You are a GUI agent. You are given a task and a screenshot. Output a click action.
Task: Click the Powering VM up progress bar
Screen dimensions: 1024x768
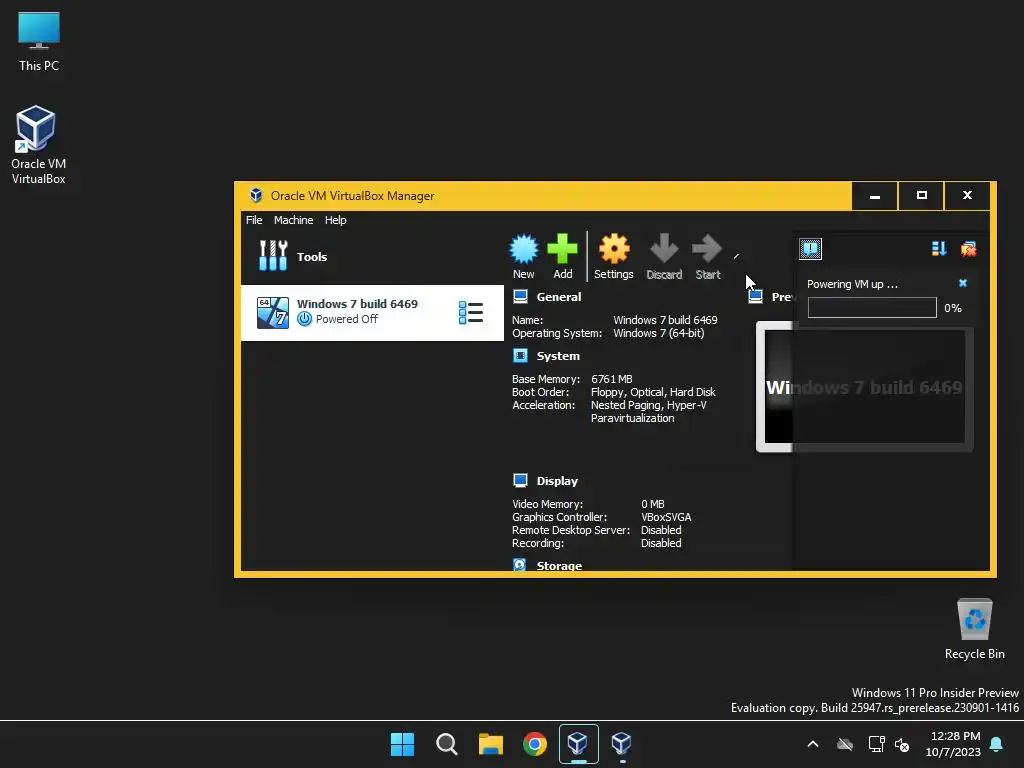click(872, 308)
